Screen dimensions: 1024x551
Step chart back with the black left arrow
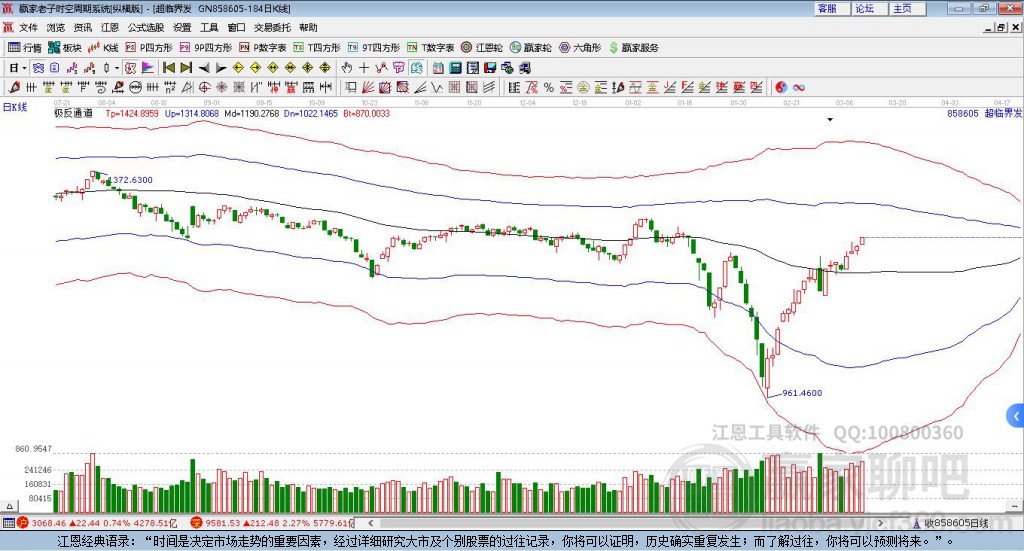pyautogui.click(x=204, y=68)
